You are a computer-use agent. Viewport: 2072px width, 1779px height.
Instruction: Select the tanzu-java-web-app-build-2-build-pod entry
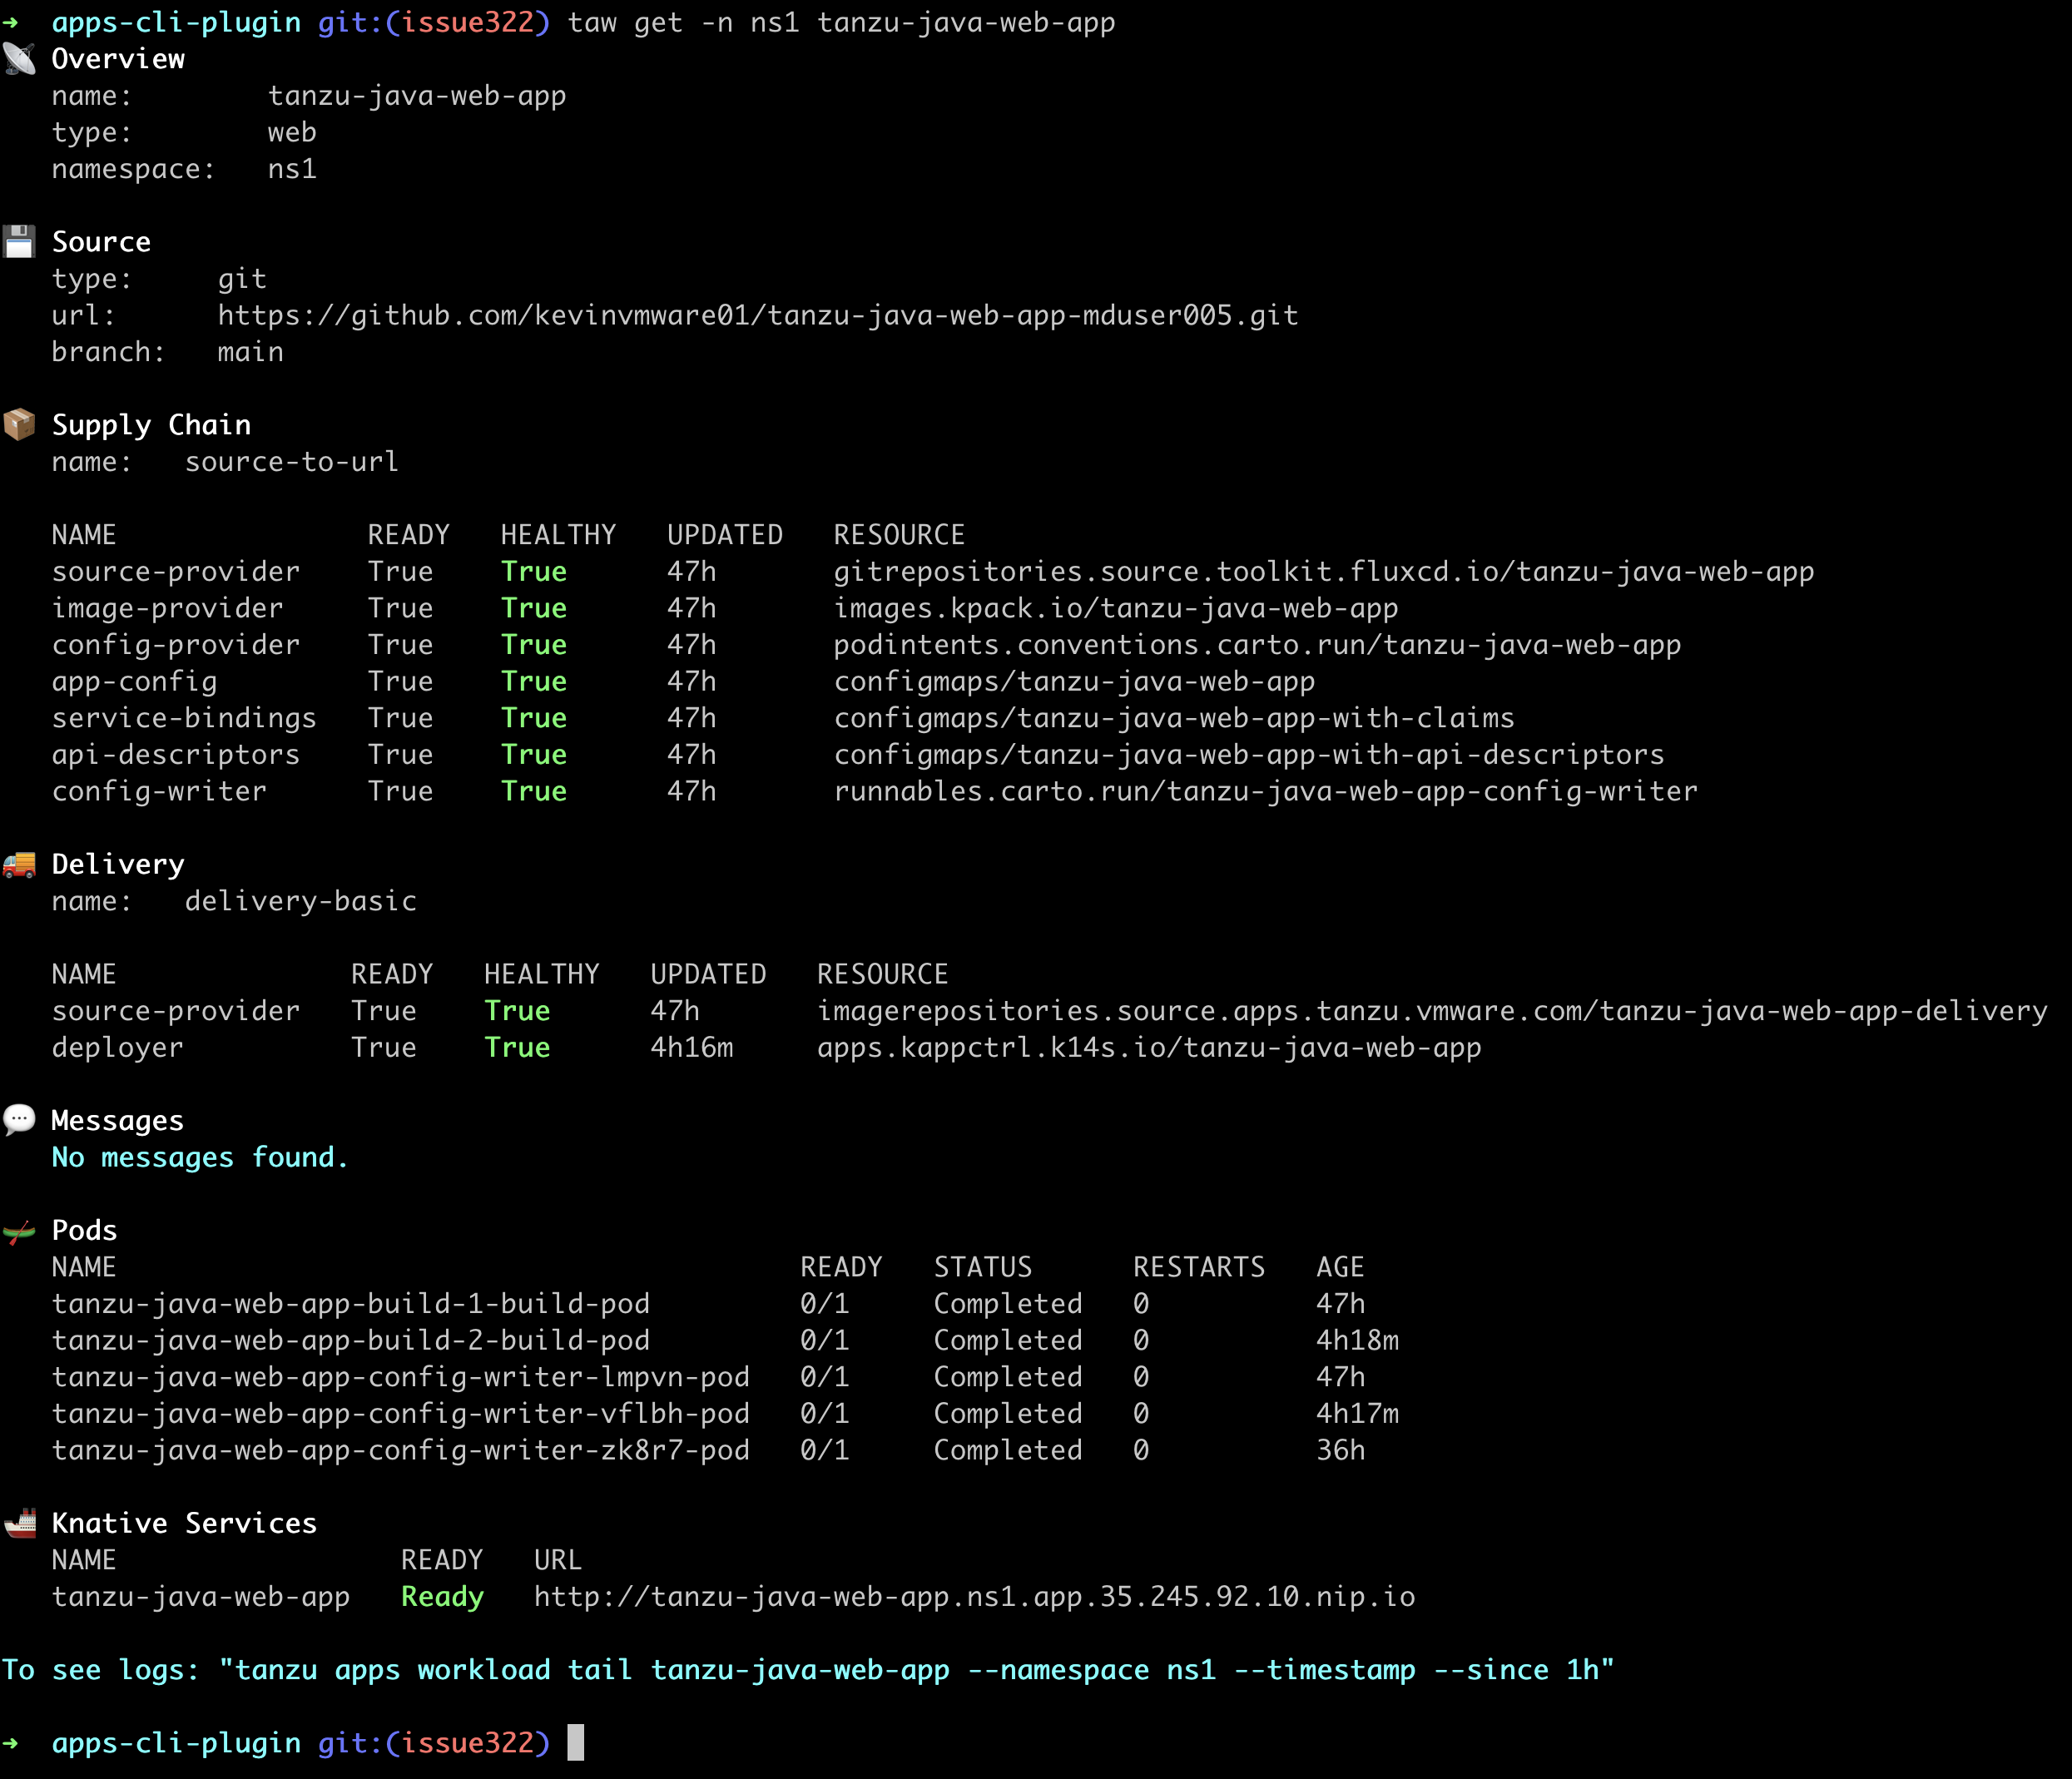[351, 1340]
